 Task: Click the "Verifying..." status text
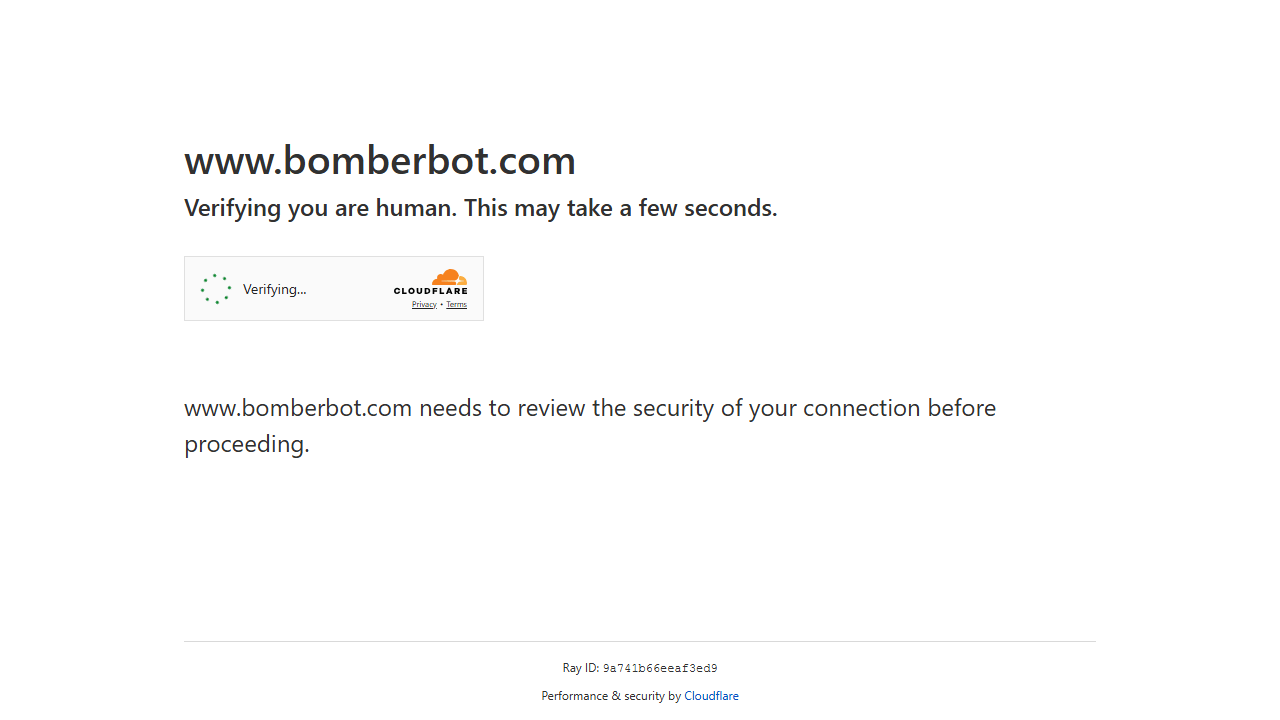[274, 290]
